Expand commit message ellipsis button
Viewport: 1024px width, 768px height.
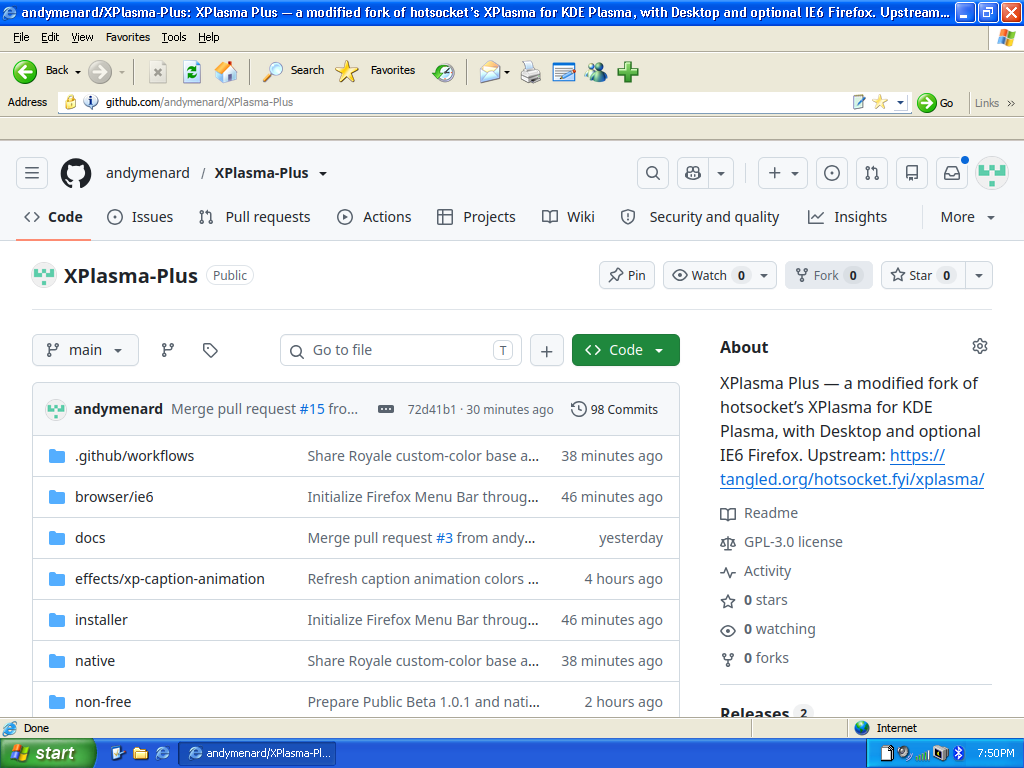[x=386, y=409]
